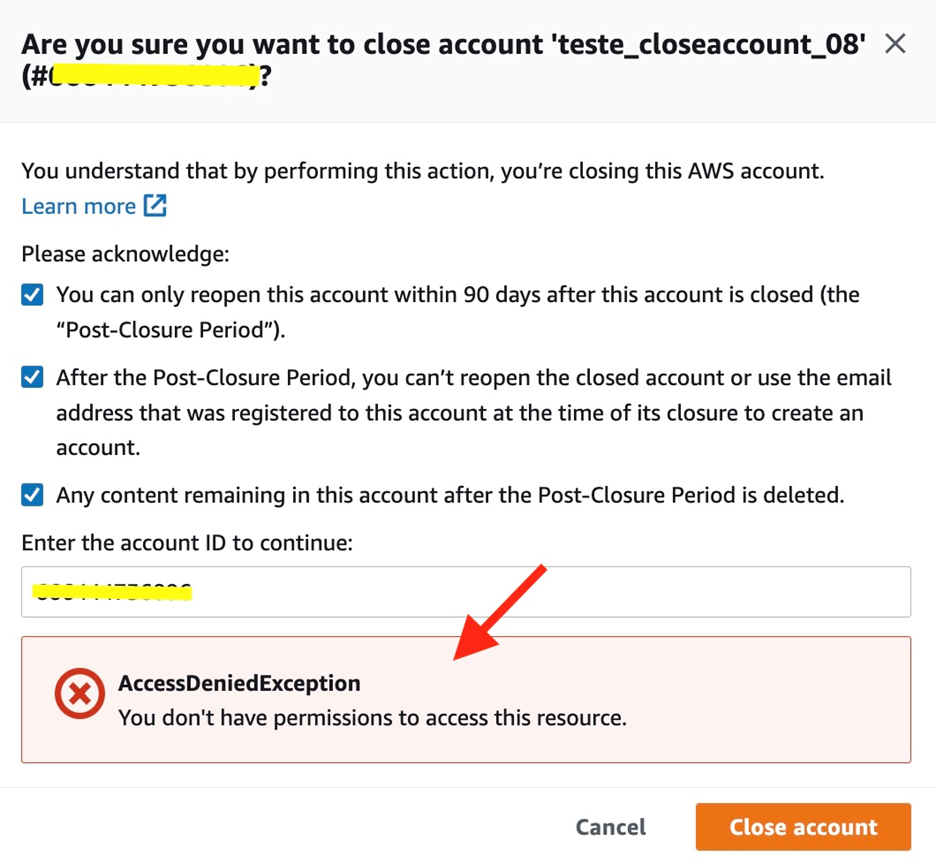Viewport: 936px width, 864px height.
Task: Toggle the email address reuse acknowledgement checkbox
Action: (x=32, y=377)
